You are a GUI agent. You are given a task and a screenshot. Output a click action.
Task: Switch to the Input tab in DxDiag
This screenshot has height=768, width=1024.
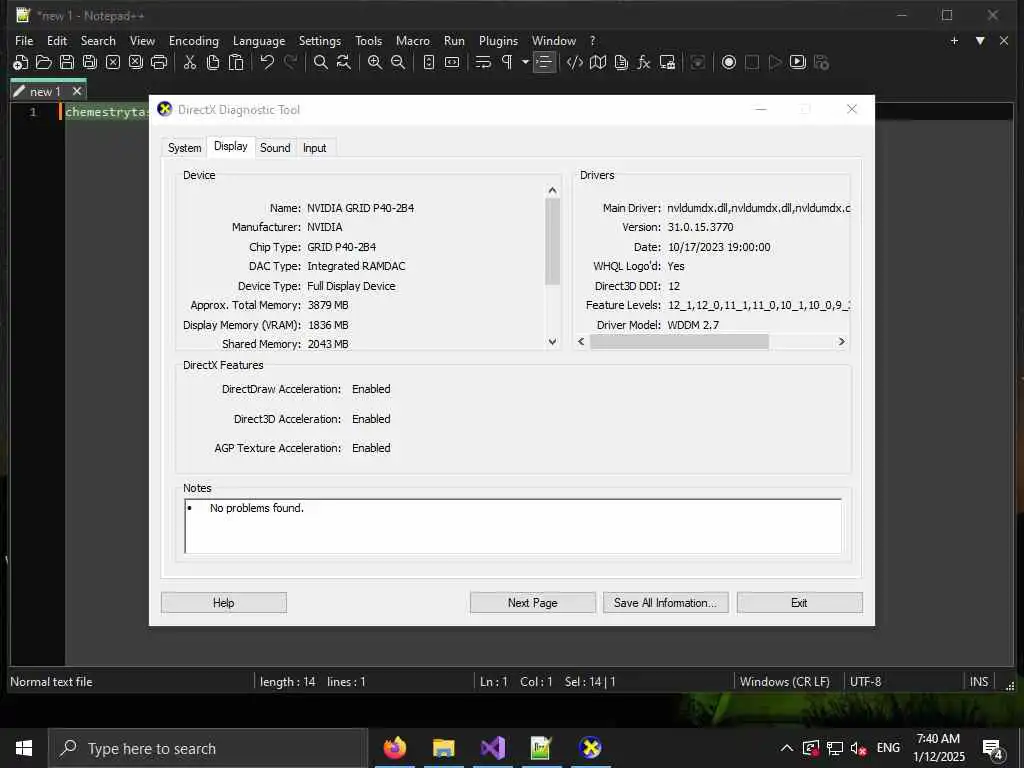point(314,148)
